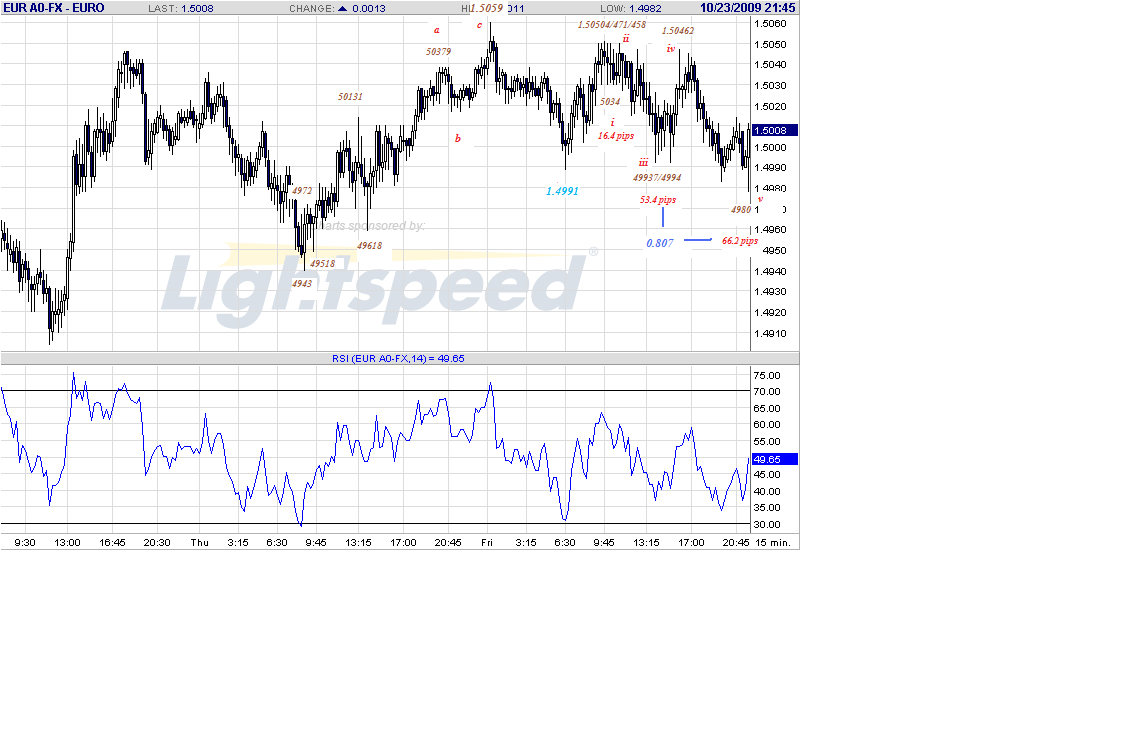The image size is (1128, 732).
Task: Click the RSI (EUR A0-FX,14) = 49.65 title
Action: [x=398, y=358]
